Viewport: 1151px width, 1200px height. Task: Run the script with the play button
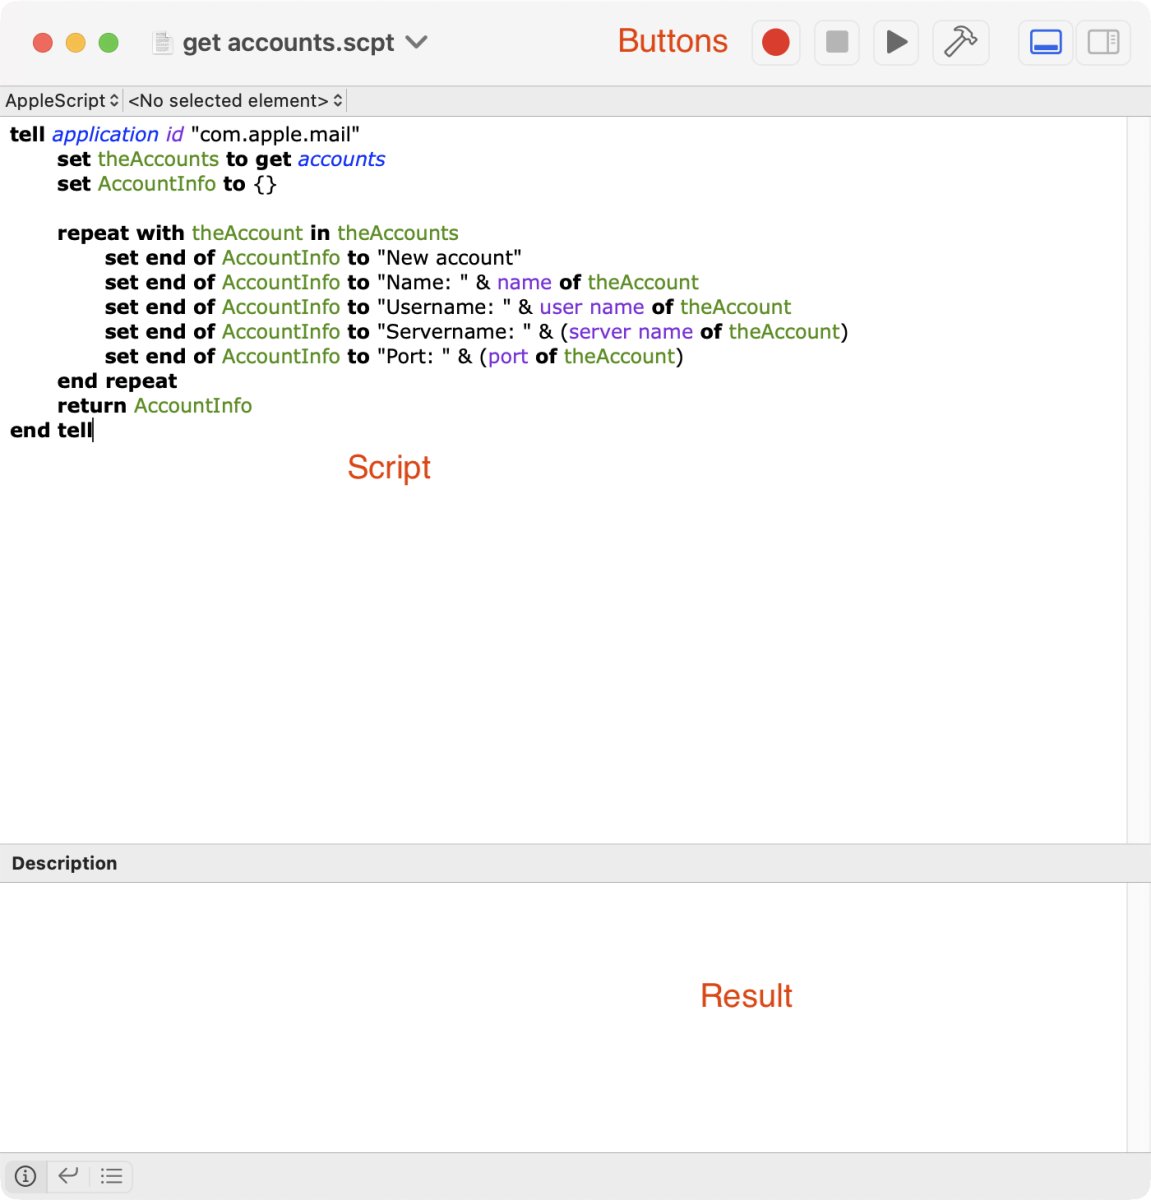(x=895, y=42)
